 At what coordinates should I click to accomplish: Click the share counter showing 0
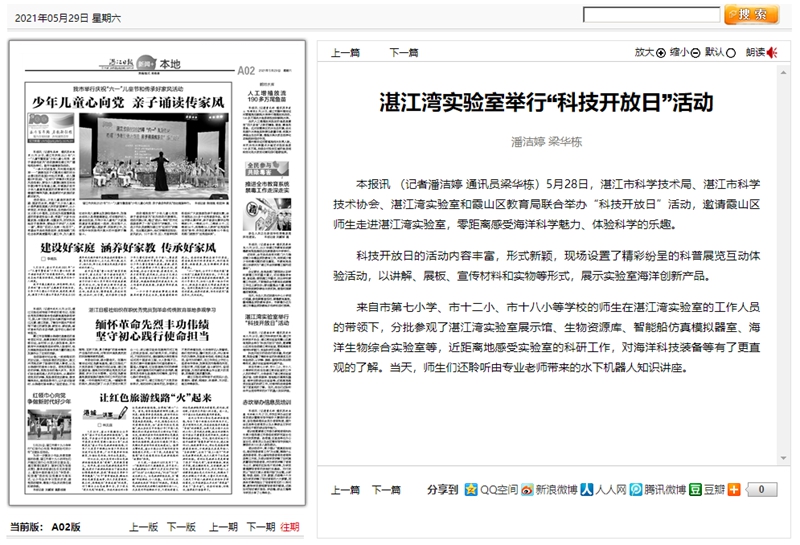(761, 489)
